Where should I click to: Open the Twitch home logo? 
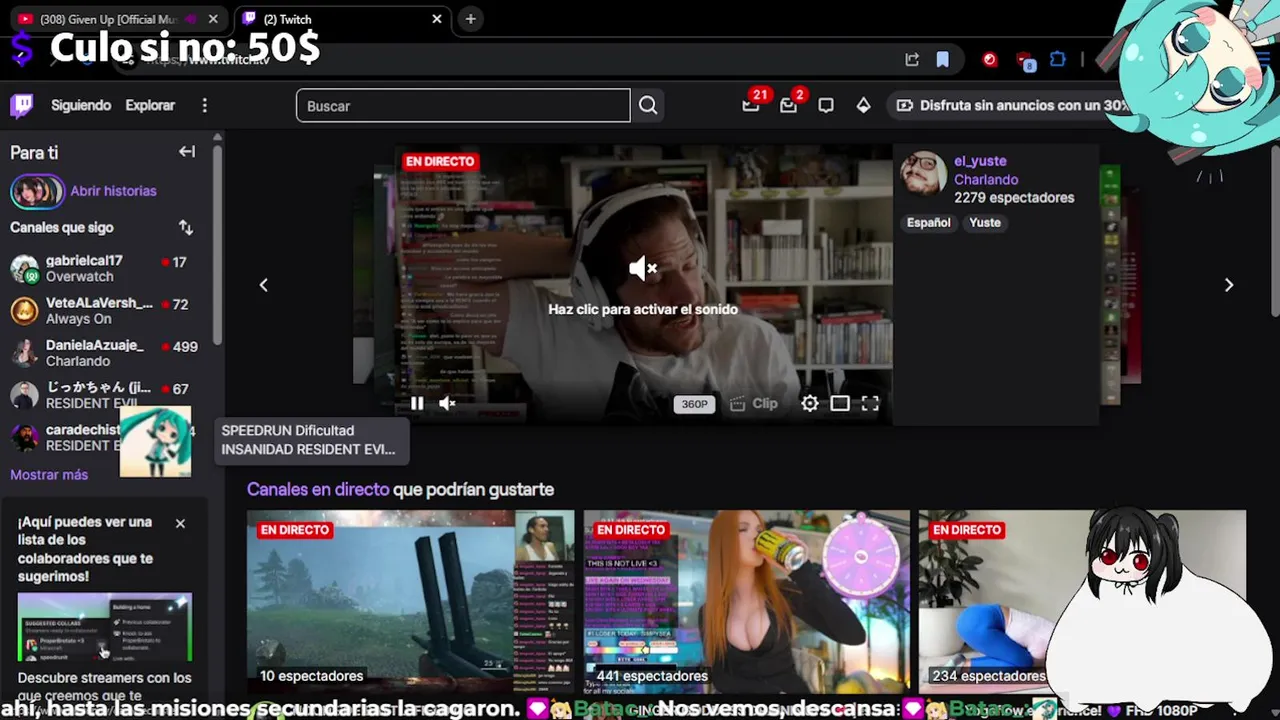click(x=21, y=105)
